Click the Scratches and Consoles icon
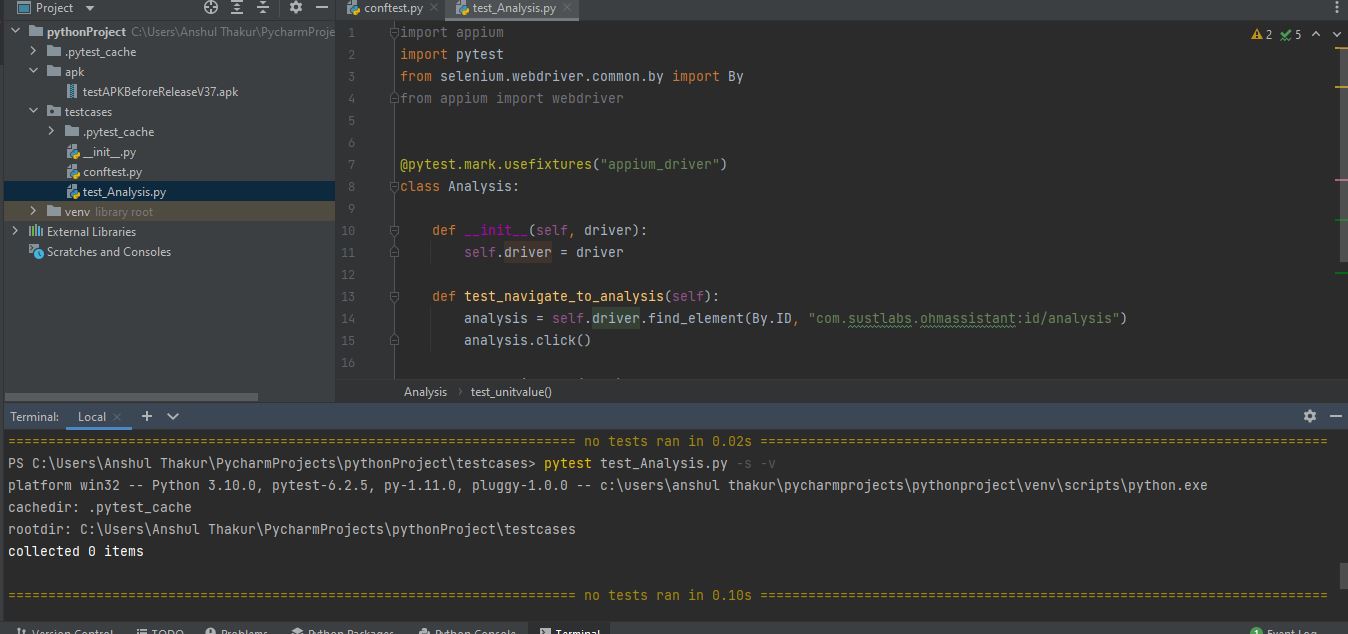The image size is (1348, 634). (36, 252)
